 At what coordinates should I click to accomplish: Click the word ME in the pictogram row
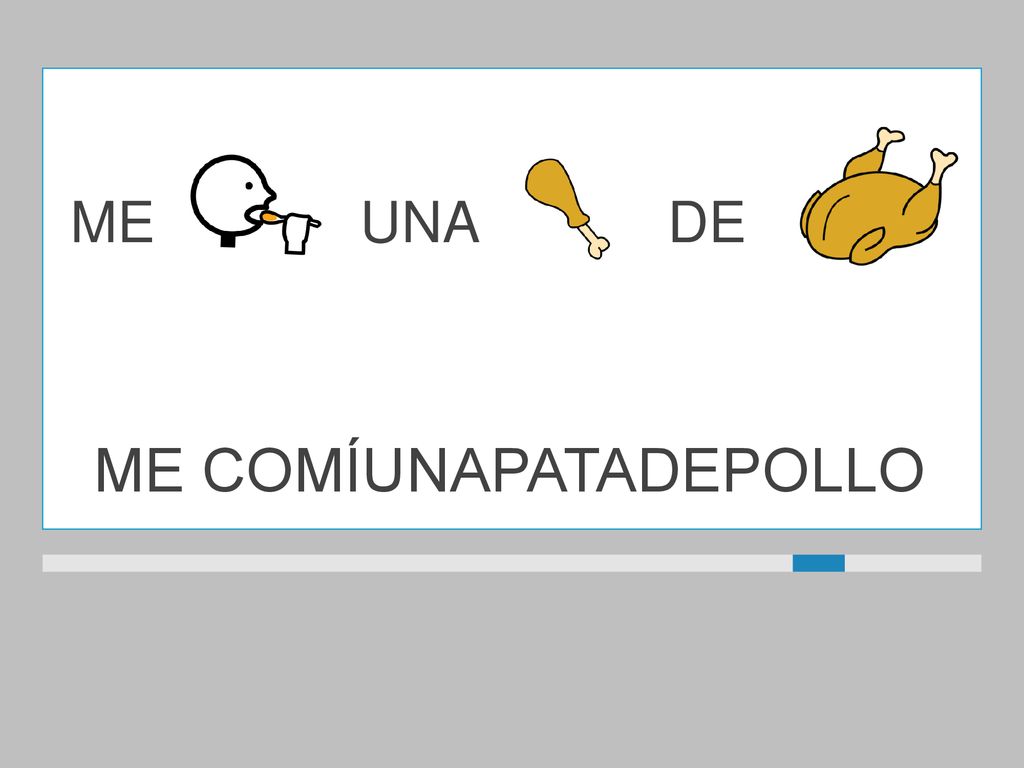(x=112, y=223)
